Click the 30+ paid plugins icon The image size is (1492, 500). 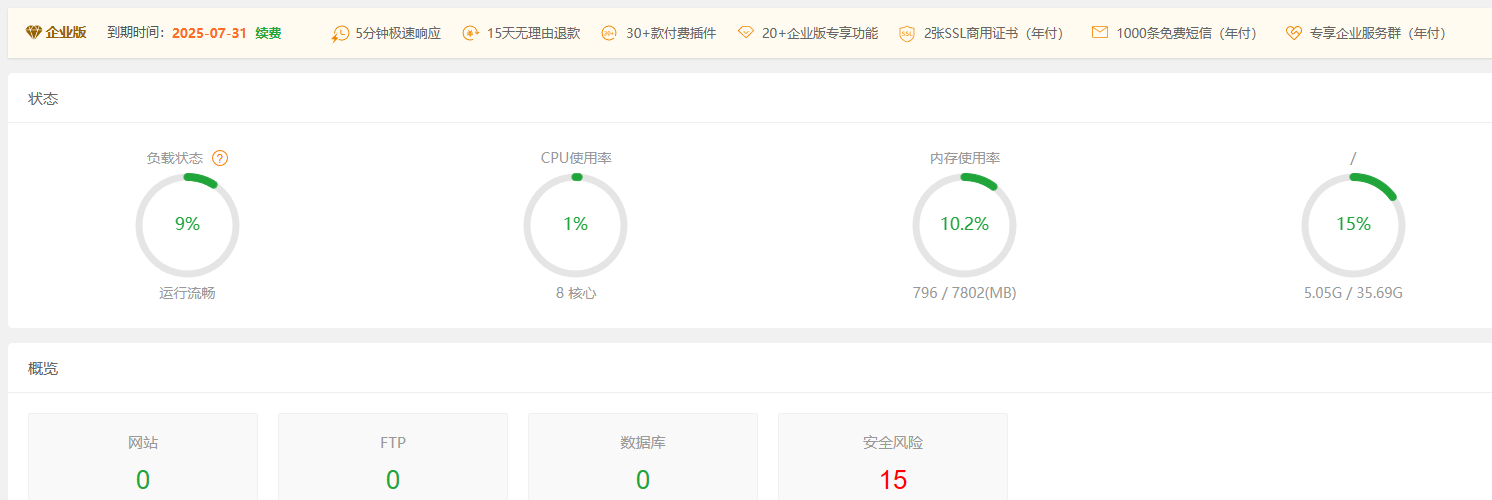click(609, 33)
